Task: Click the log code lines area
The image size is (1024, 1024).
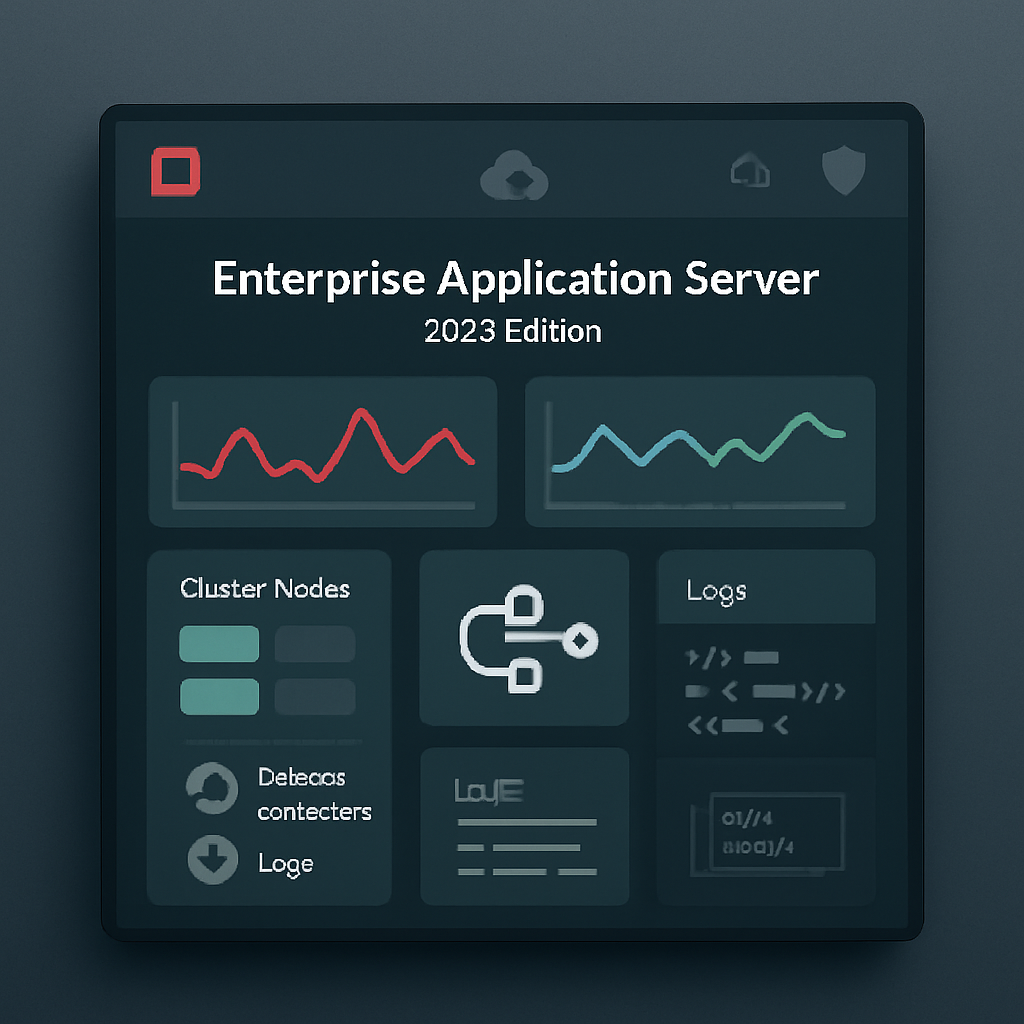Action: [x=765, y=690]
